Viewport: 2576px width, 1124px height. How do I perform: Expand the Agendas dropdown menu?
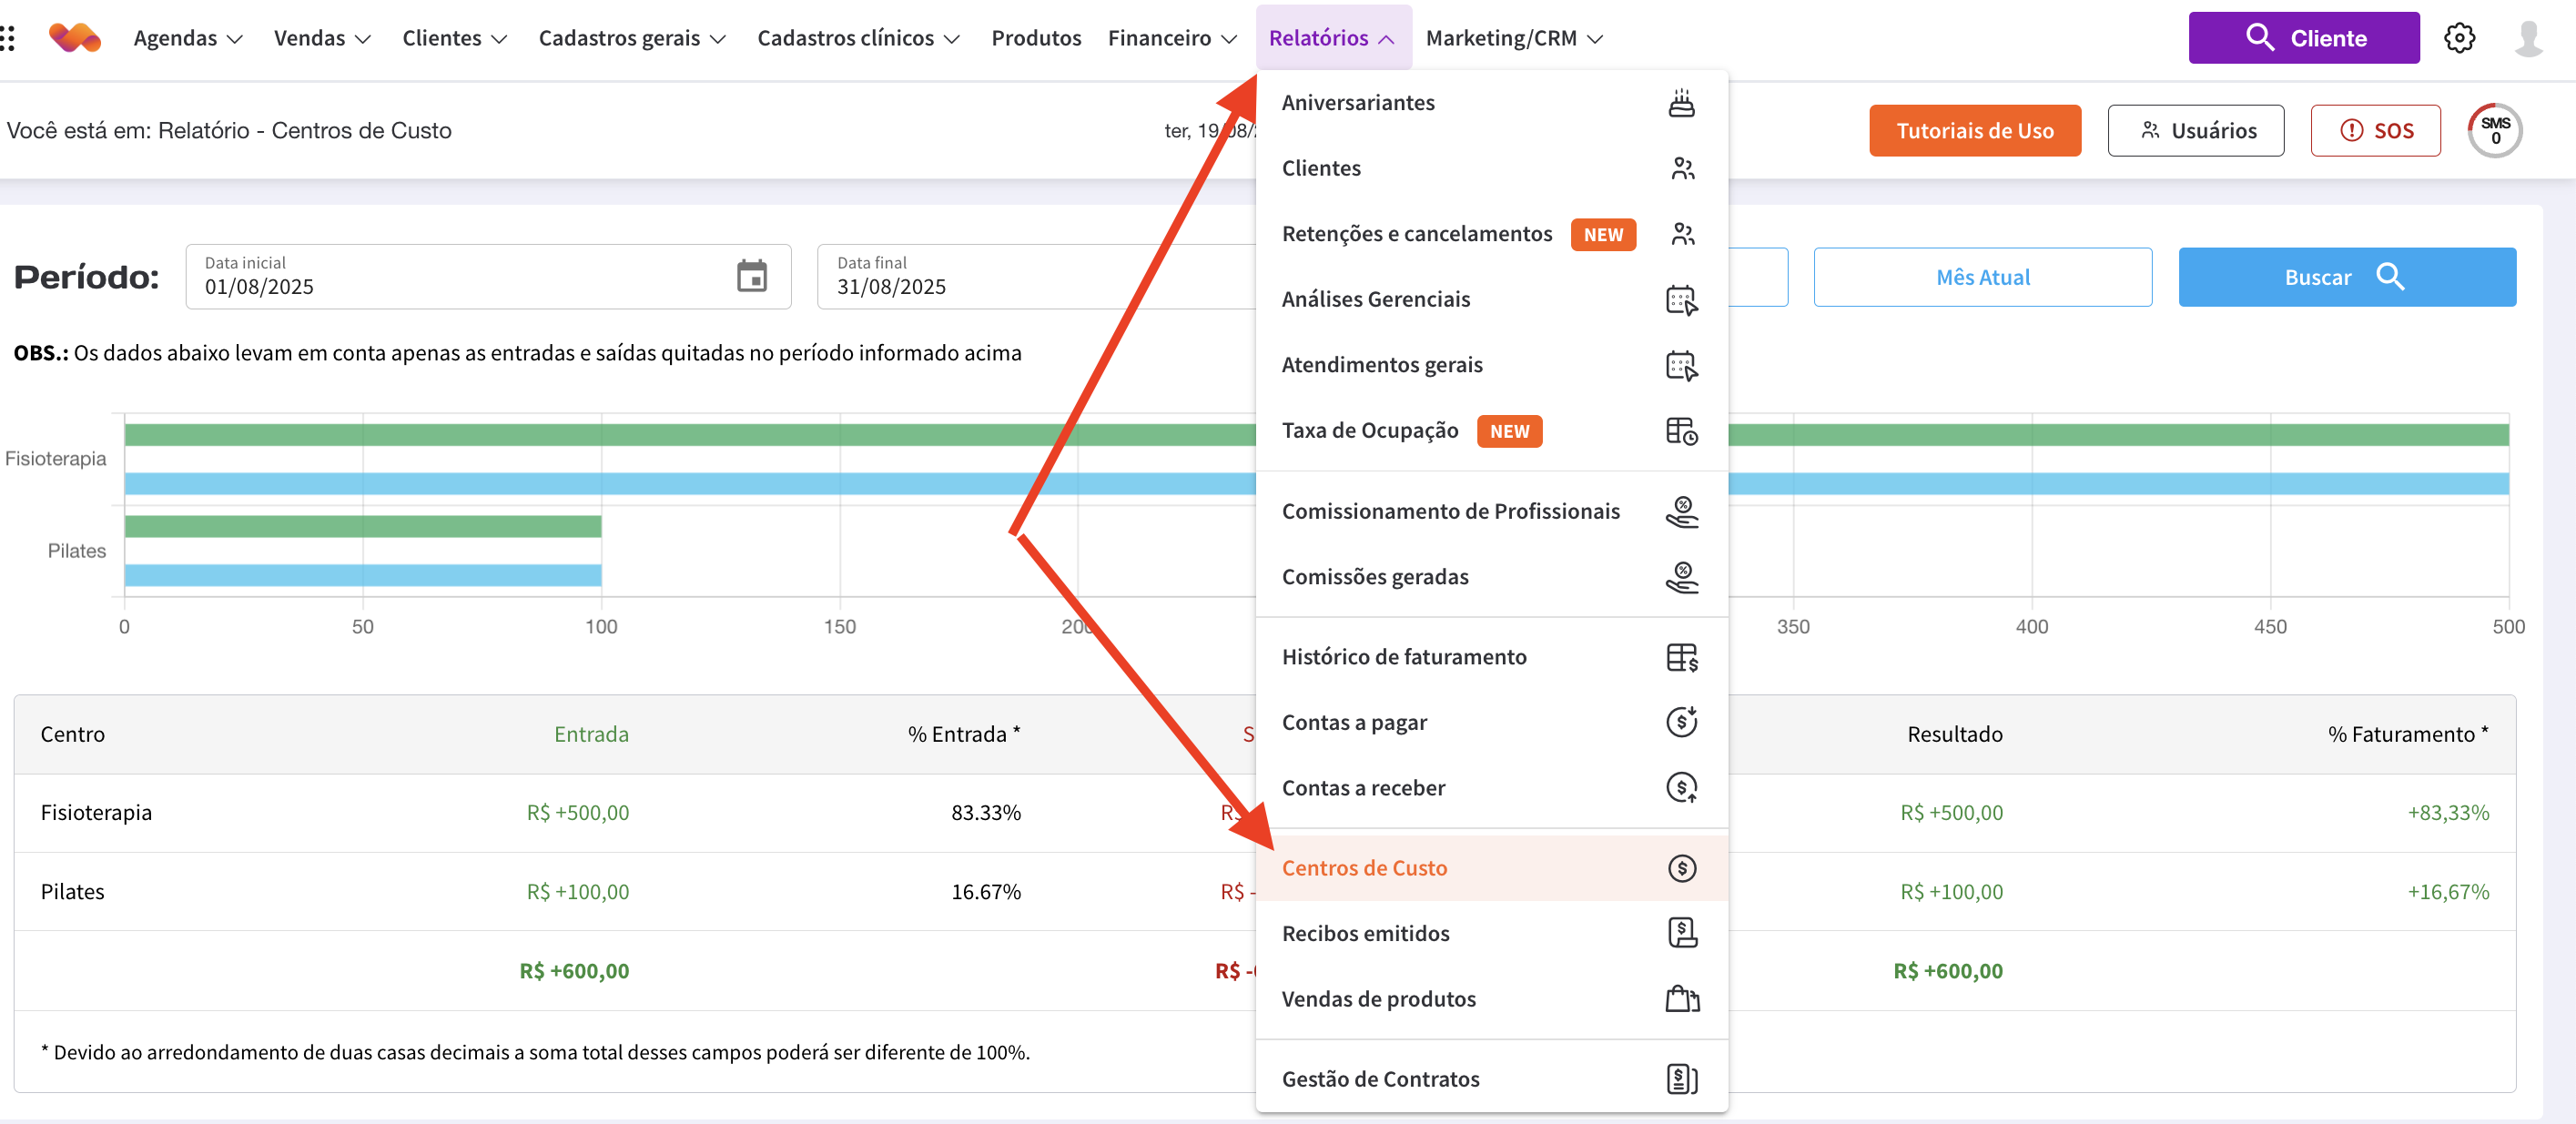pyautogui.click(x=188, y=38)
